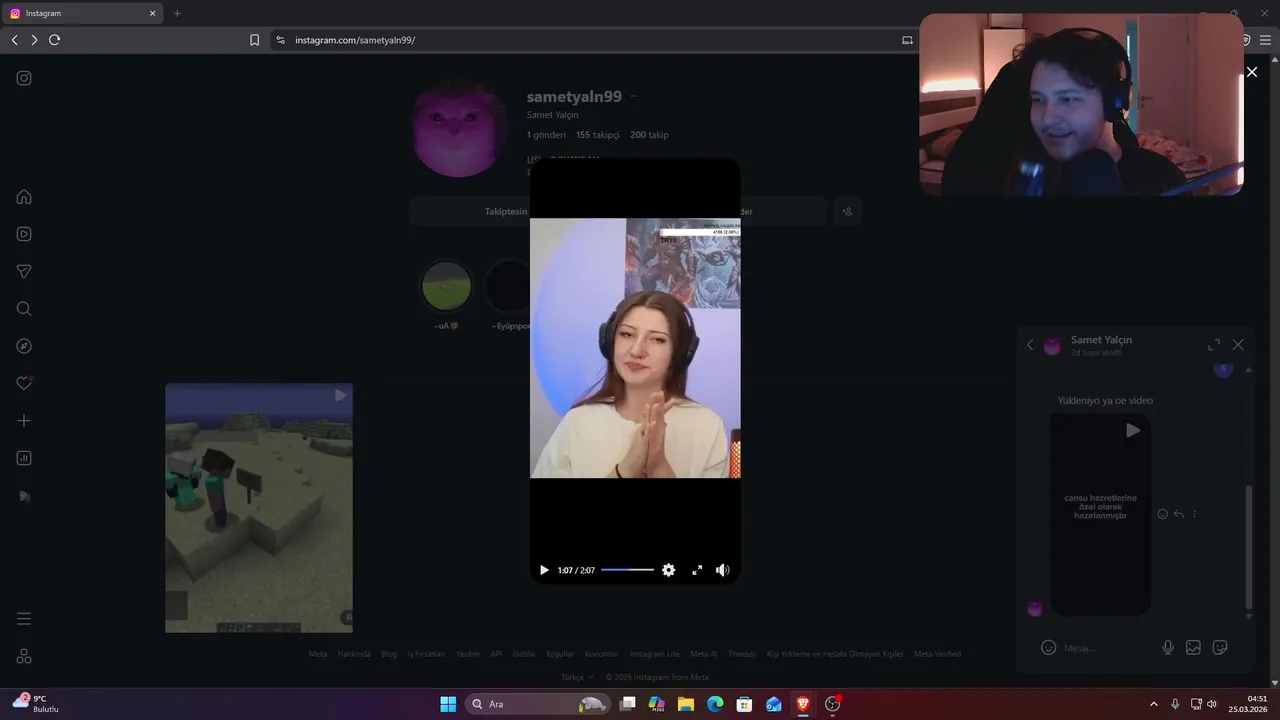Image resolution: width=1280 pixels, height=720 pixels.
Task: Open the Meta apps icon at sidebar bottom
Action: (24, 656)
